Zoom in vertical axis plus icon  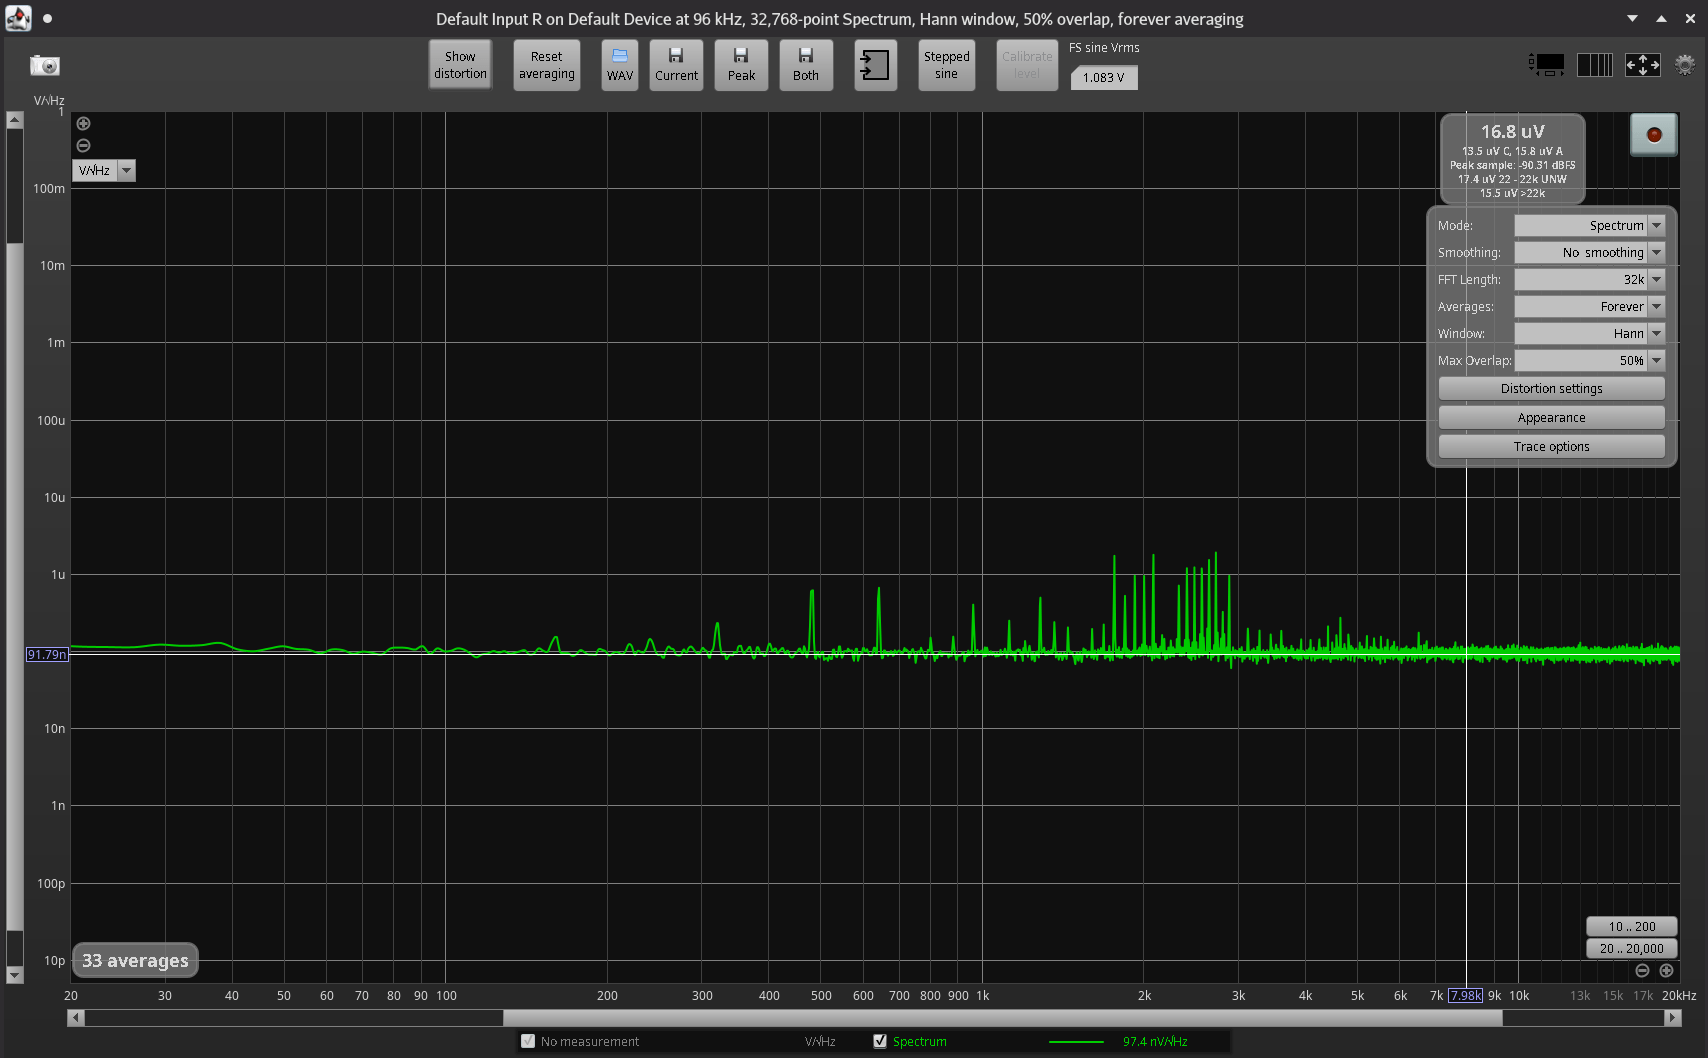point(84,124)
